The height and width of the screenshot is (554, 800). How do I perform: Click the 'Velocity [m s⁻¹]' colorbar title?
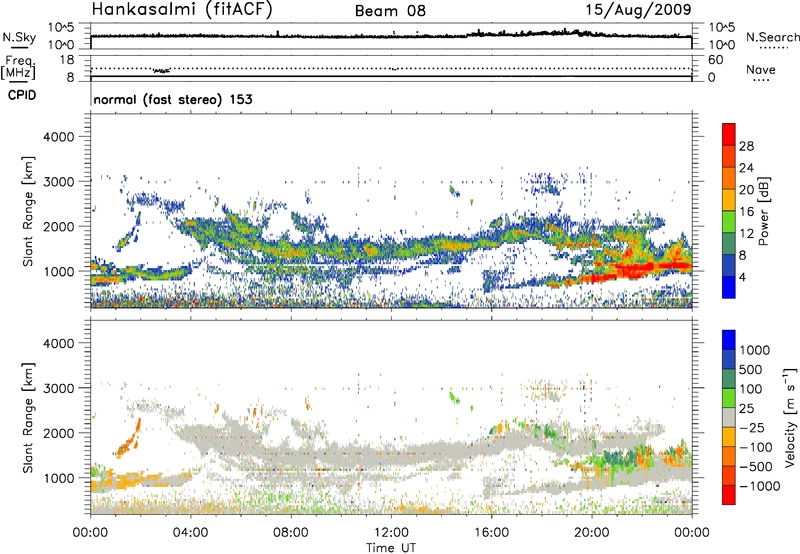[790, 417]
